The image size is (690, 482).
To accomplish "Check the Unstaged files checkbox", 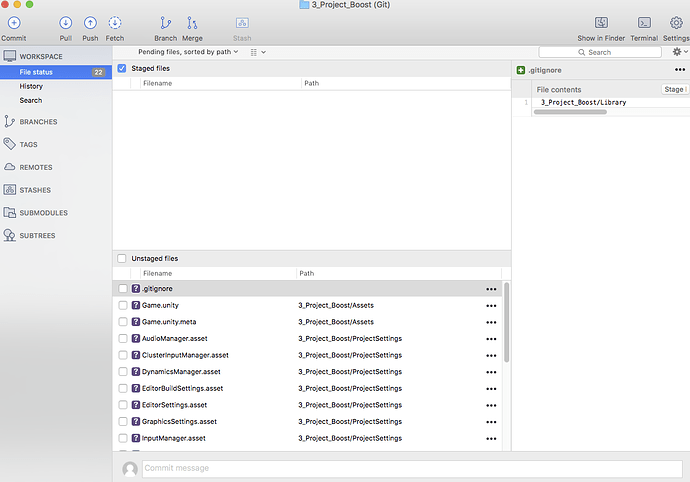I will [x=122, y=258].
